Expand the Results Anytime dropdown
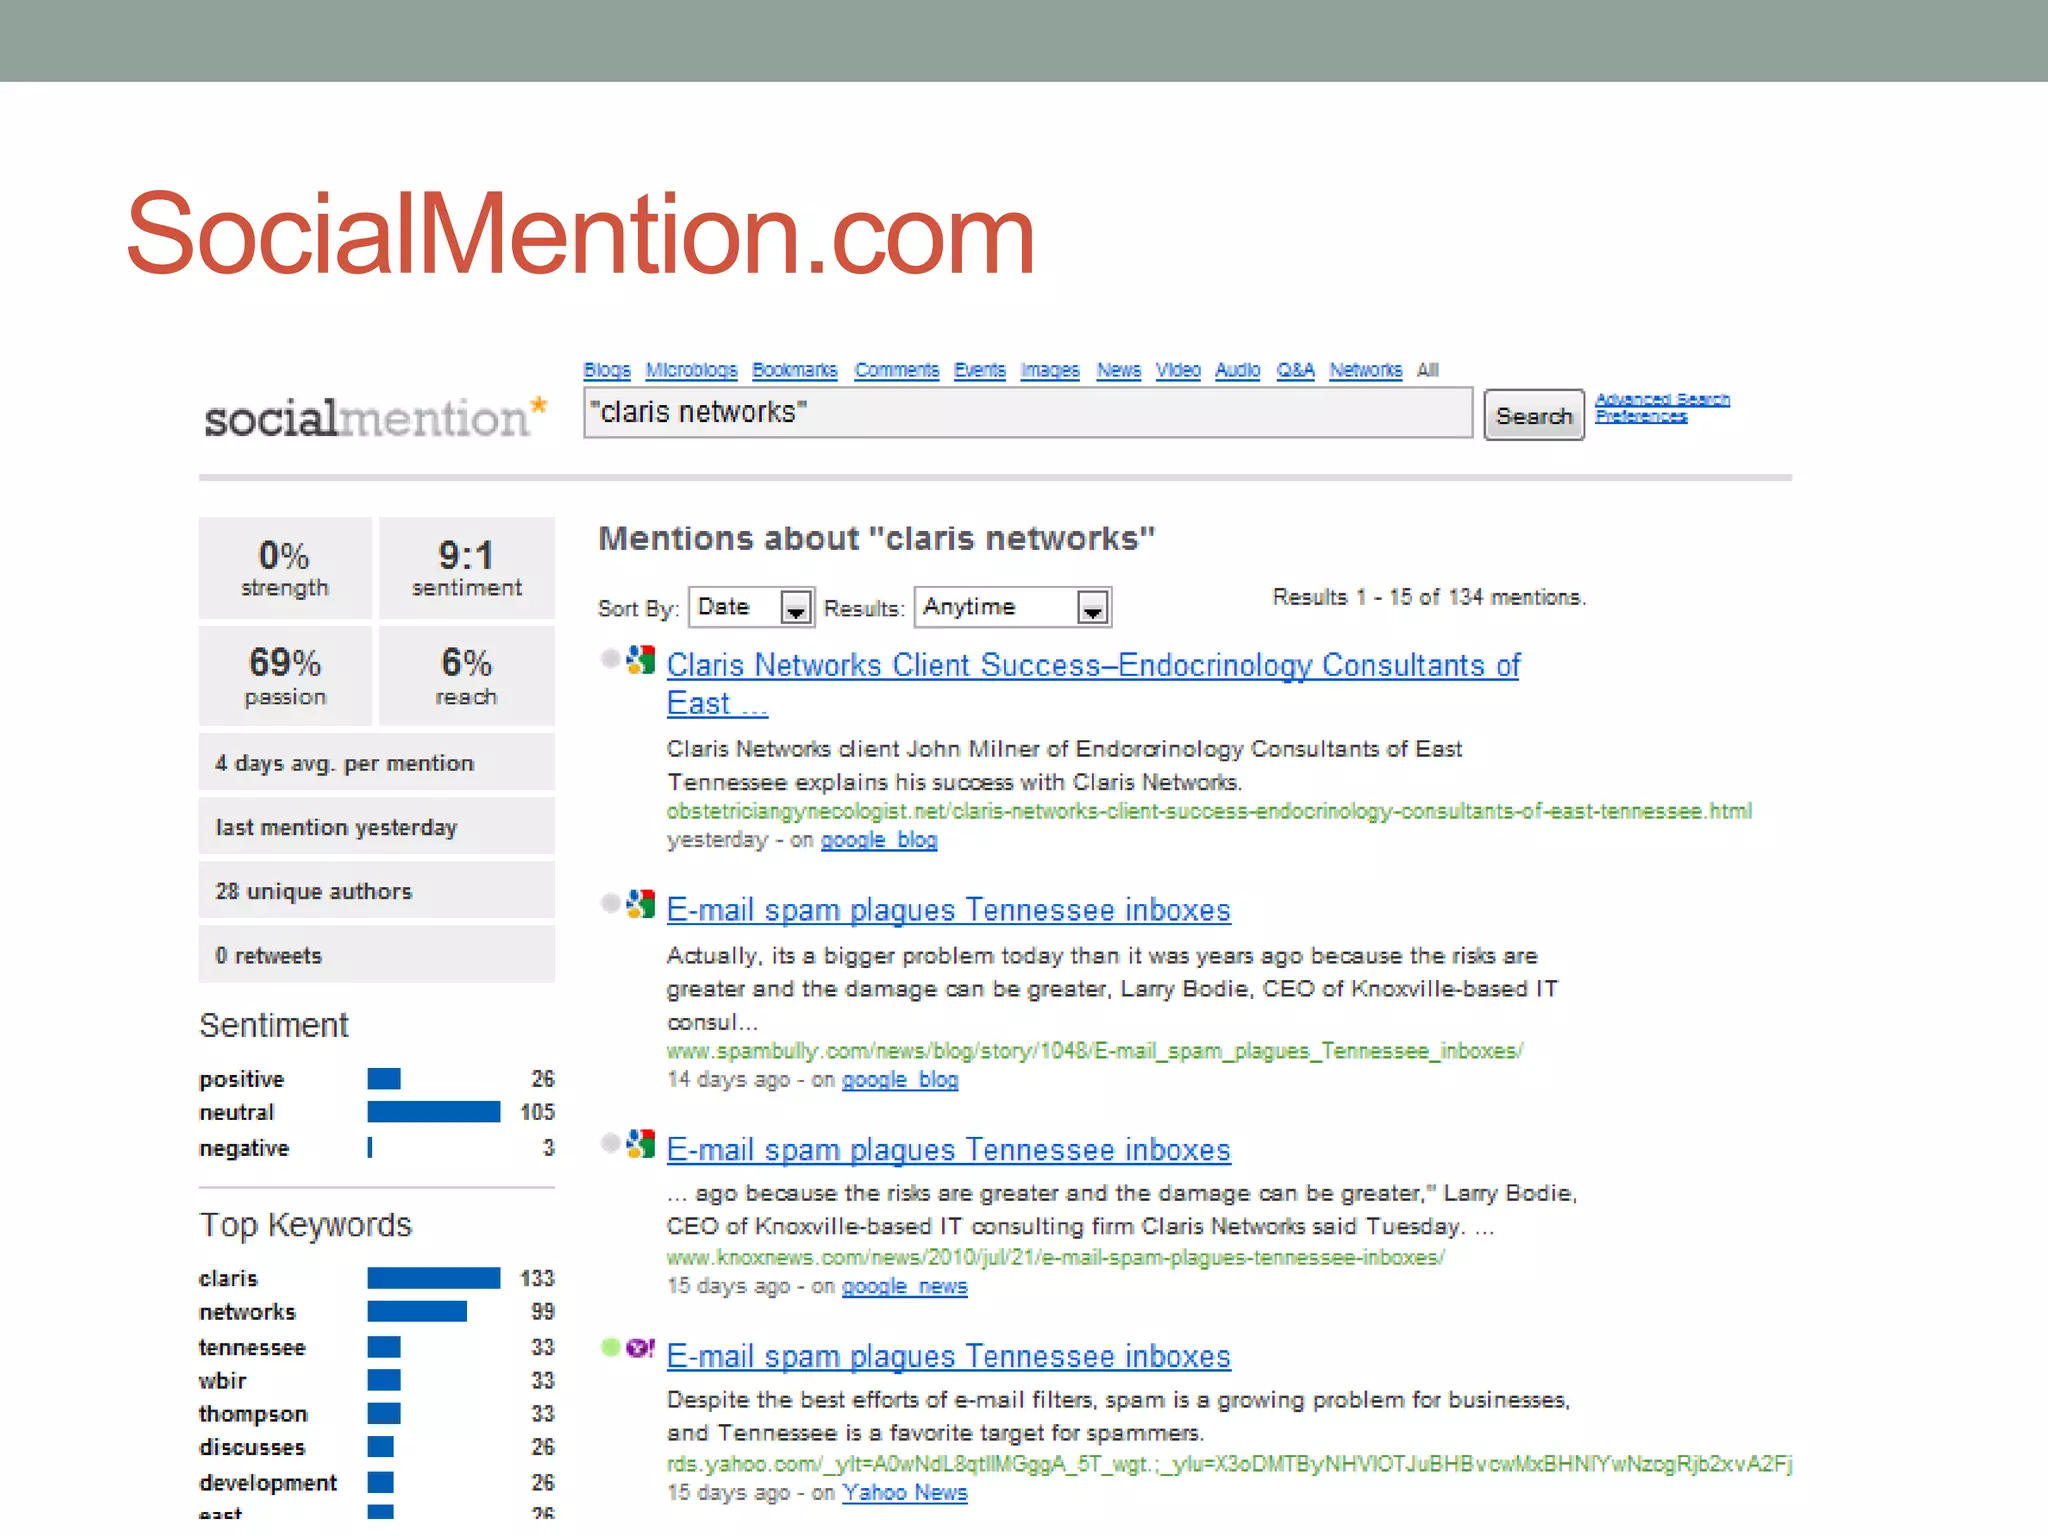 pos(1013,607)
